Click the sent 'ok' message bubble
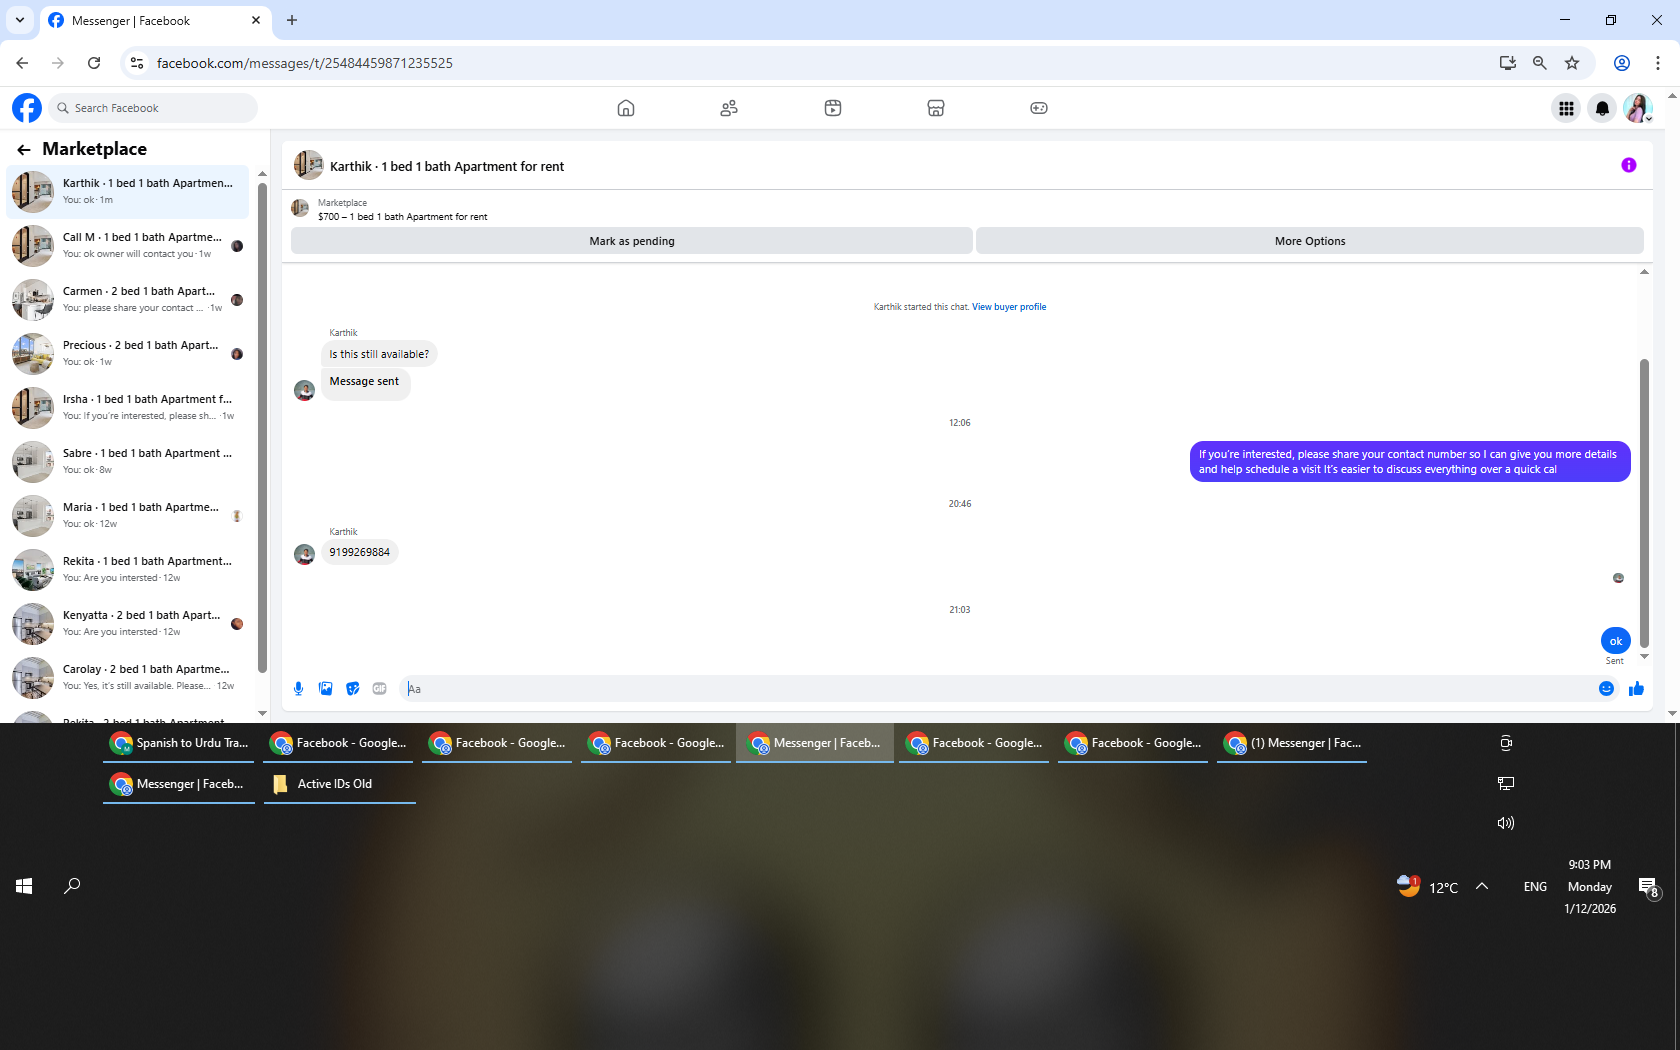Screen dimensions: 1680x1050 (x=1616, y=641)
